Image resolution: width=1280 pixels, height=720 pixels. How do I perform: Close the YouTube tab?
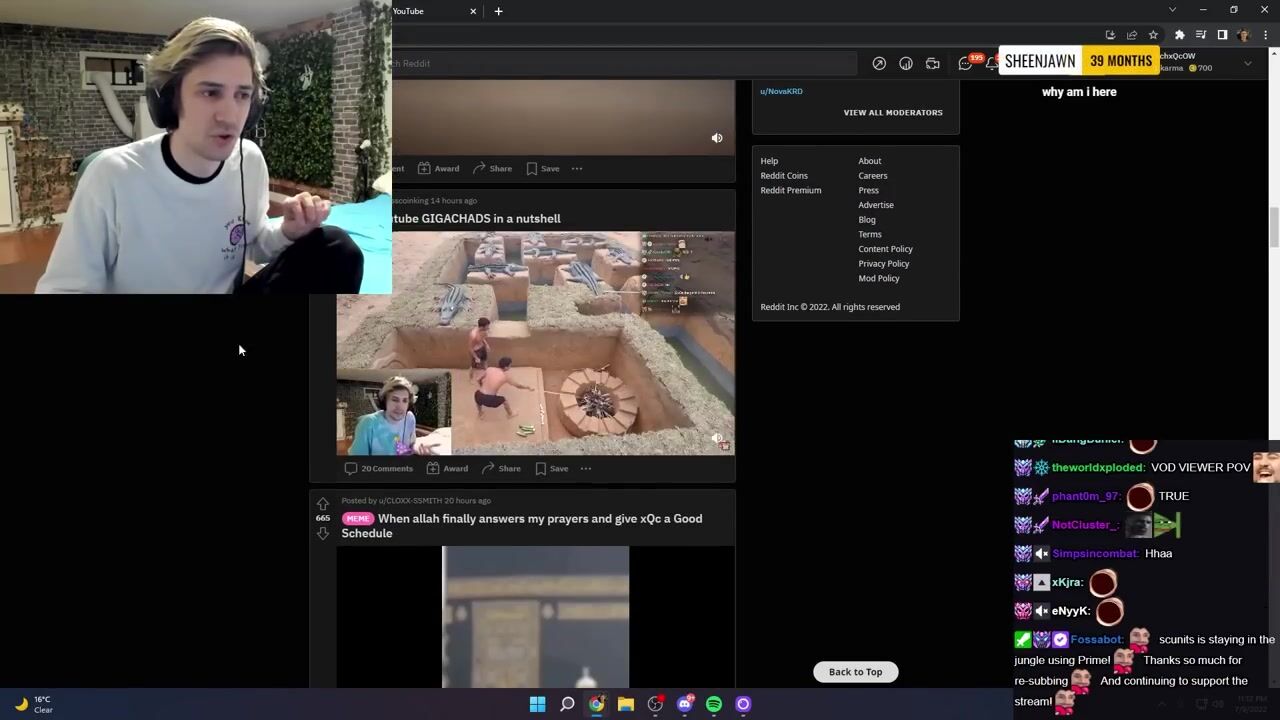[473, 11]
